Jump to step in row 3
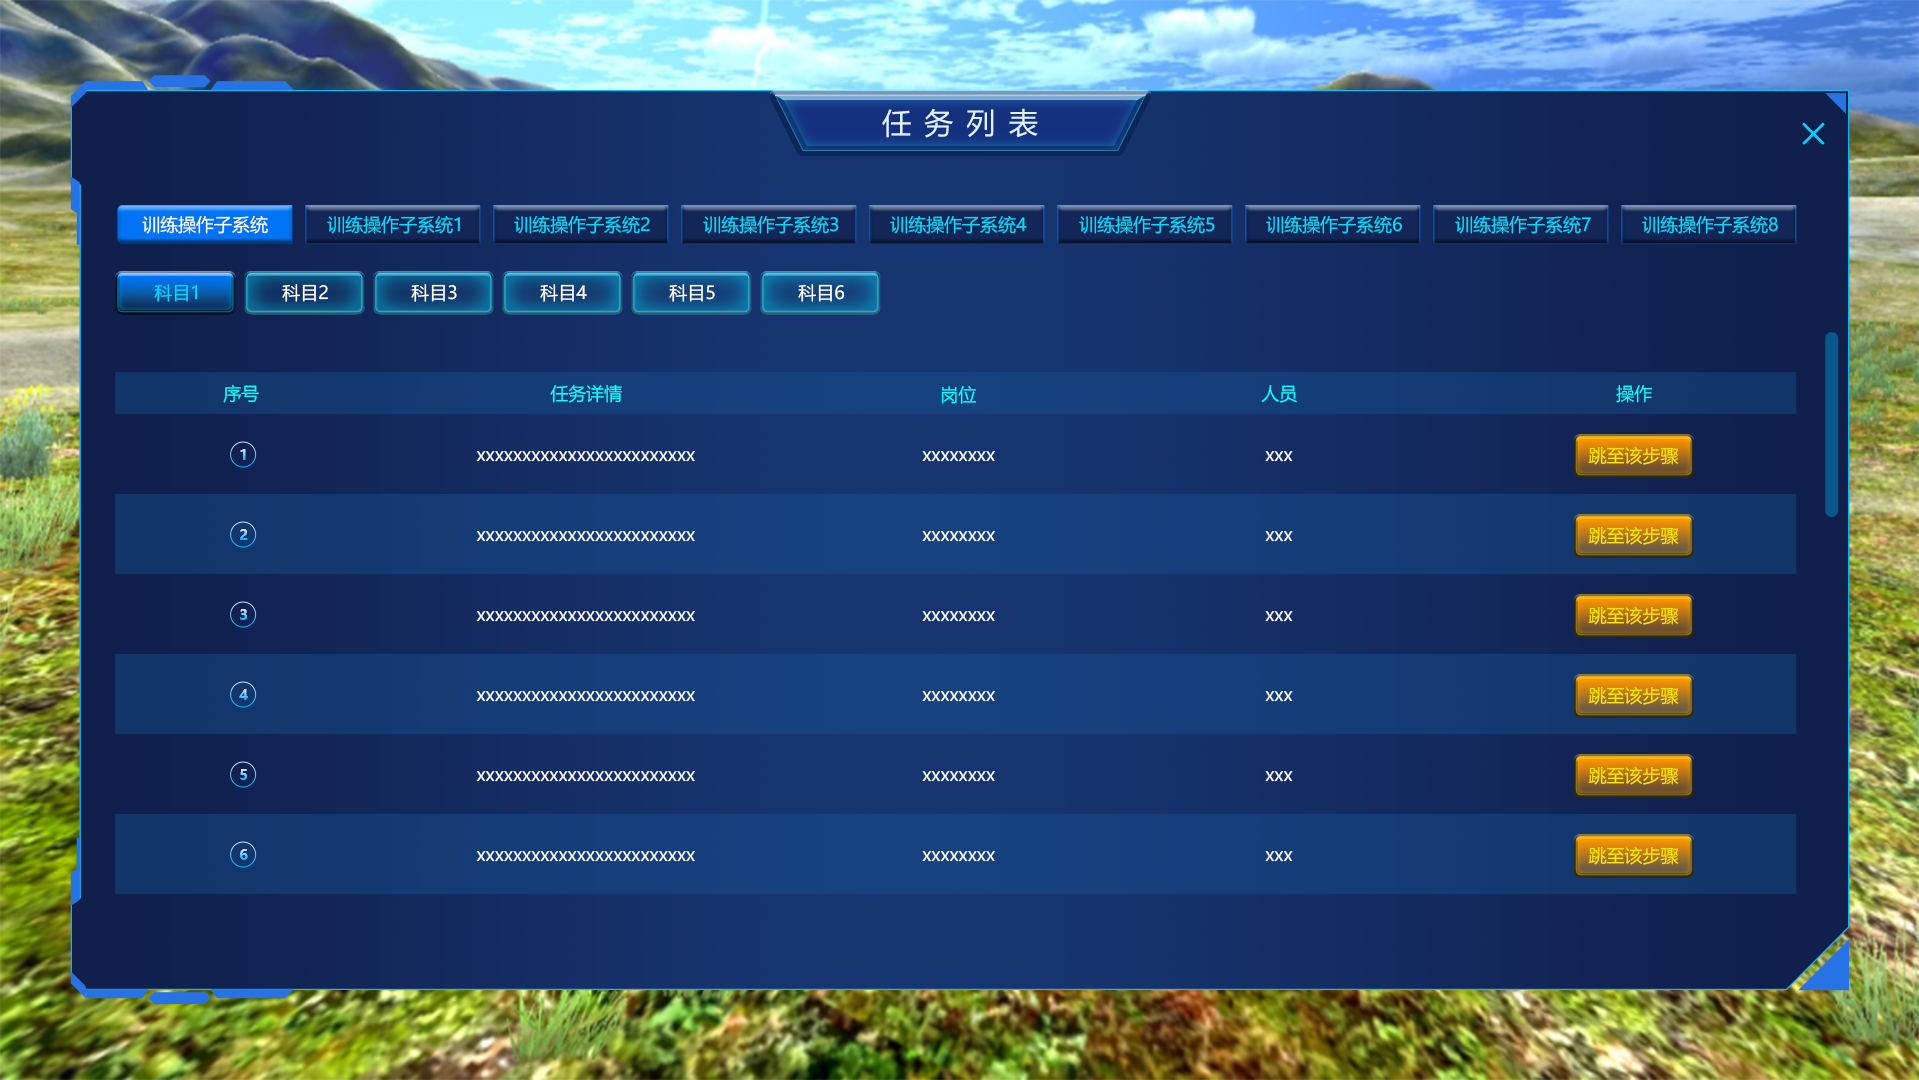This screenshot has height=1080, width=1919. tap(1633, 616)
